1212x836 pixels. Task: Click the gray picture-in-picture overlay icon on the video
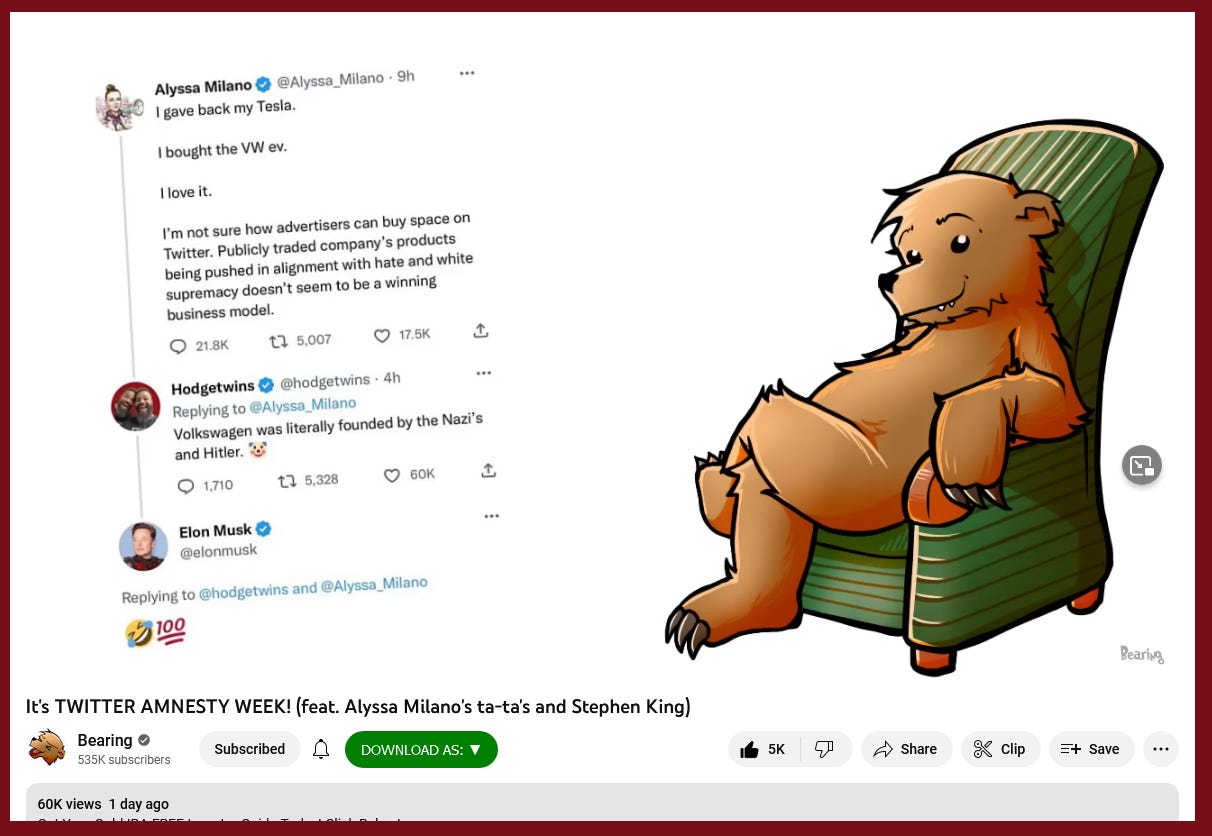[1141, 465]
